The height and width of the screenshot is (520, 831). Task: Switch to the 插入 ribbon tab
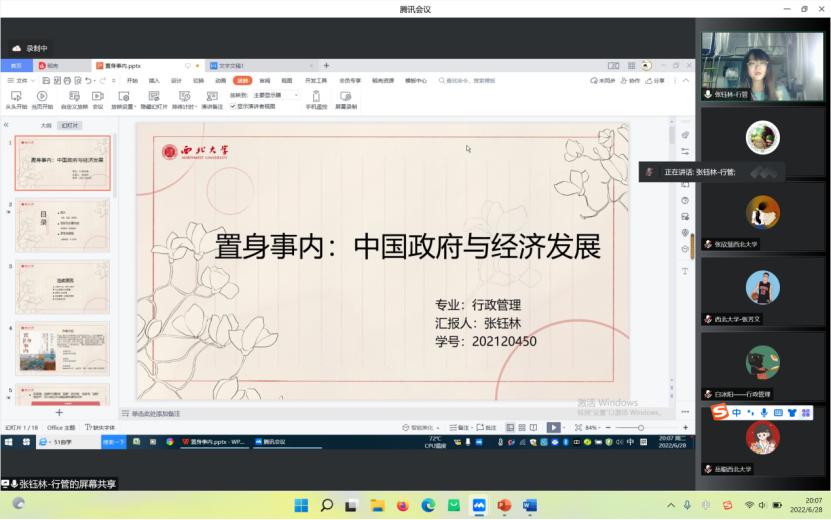tap(154, 80)
